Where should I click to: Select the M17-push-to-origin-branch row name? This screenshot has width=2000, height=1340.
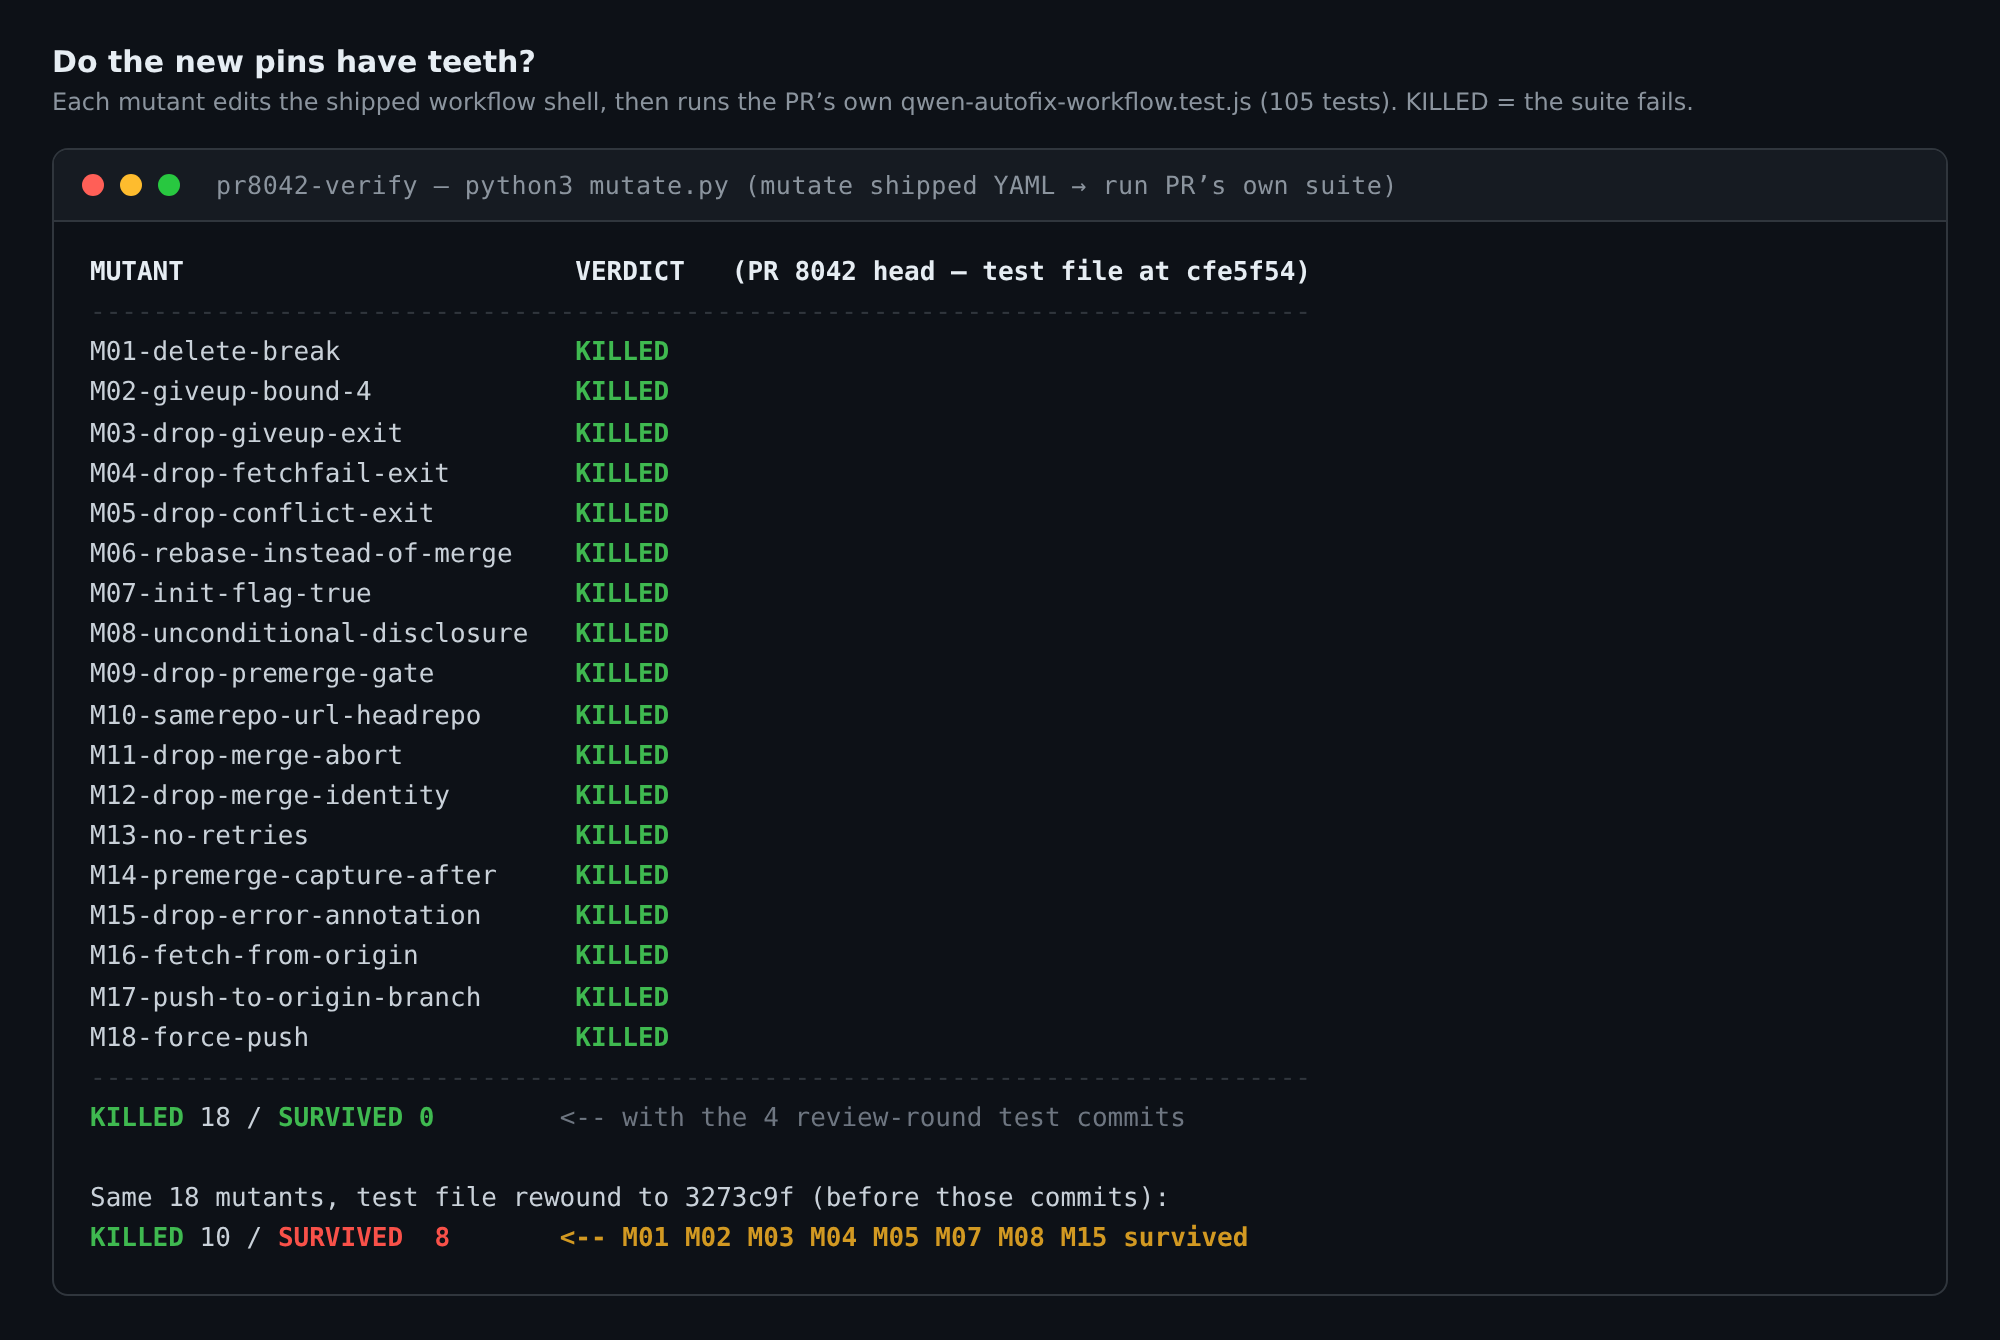pyautogui.click(x=286, y=997)
